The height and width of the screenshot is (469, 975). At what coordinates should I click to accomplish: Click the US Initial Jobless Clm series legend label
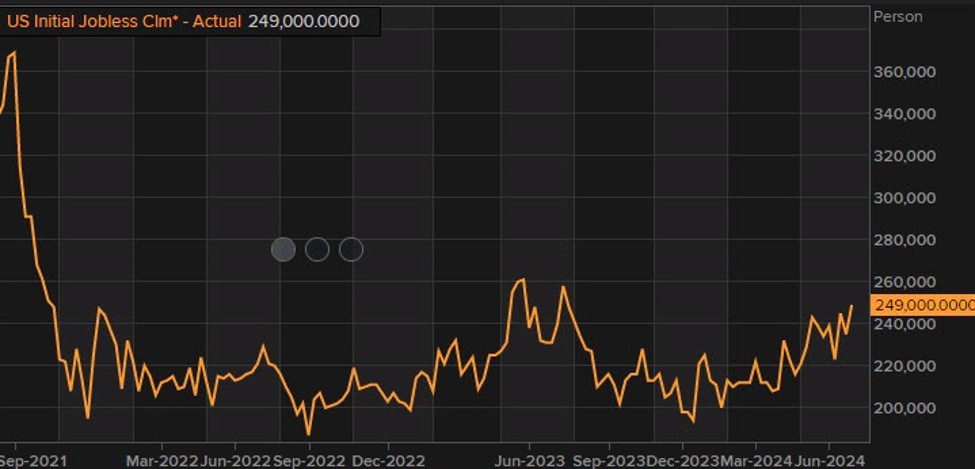click(124, 21)
